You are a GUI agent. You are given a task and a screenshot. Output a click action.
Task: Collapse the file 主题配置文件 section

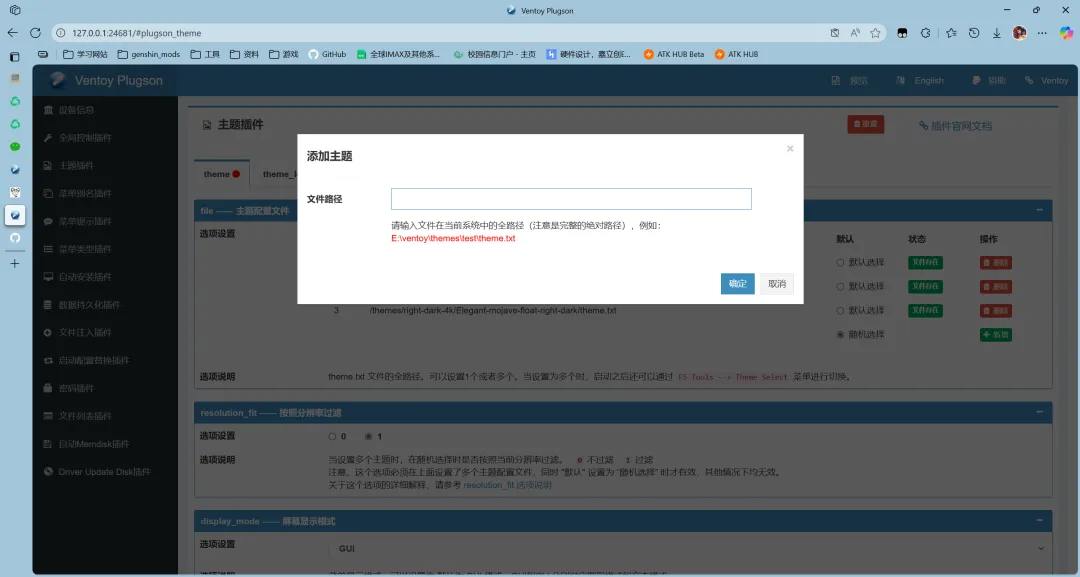click(1040, 210)
